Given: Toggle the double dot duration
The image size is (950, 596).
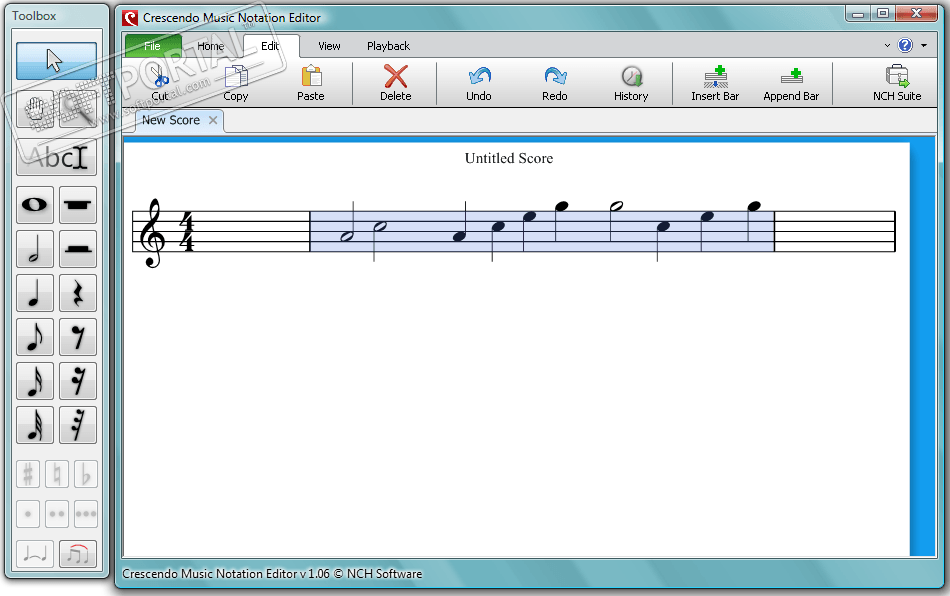Looking at the screenshot, I should click(x=57, y=514).
